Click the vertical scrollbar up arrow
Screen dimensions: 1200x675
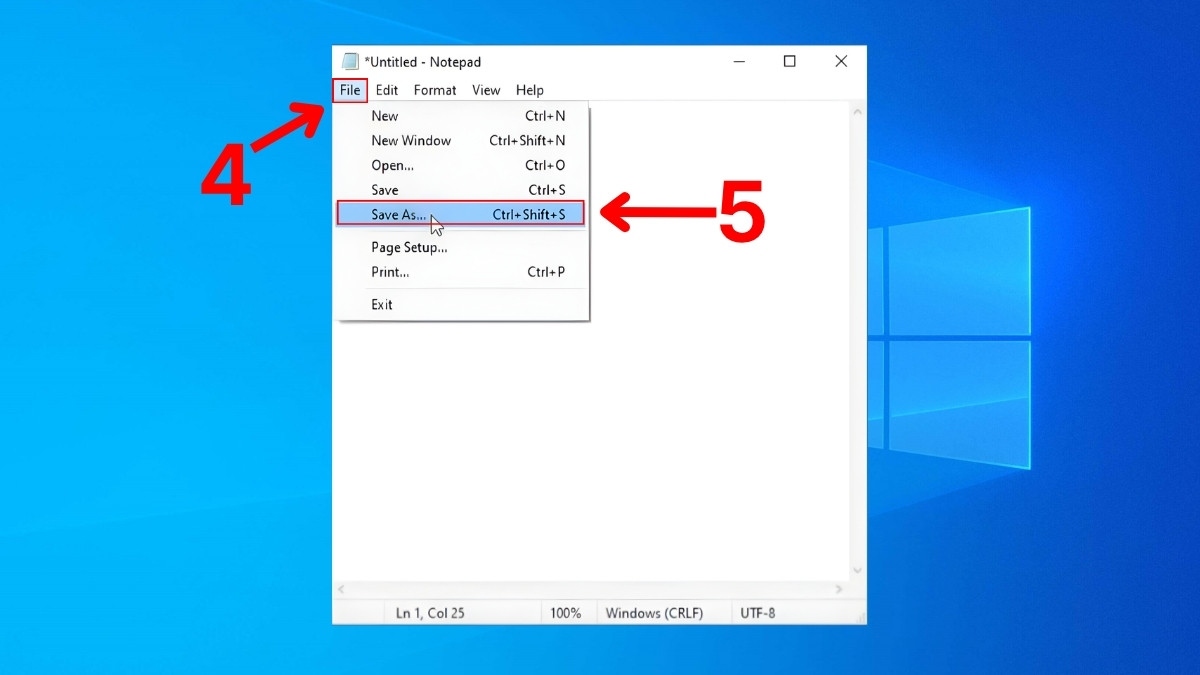click(857, 112)
